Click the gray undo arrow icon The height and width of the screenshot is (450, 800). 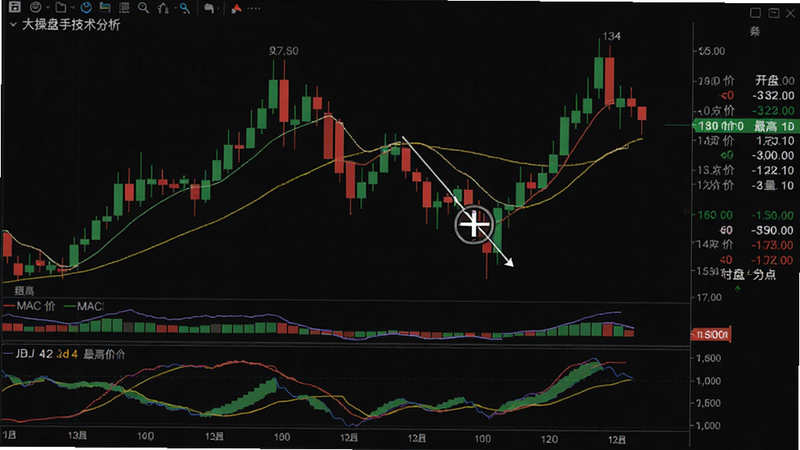pyautogui.click(x=209, y=8)
